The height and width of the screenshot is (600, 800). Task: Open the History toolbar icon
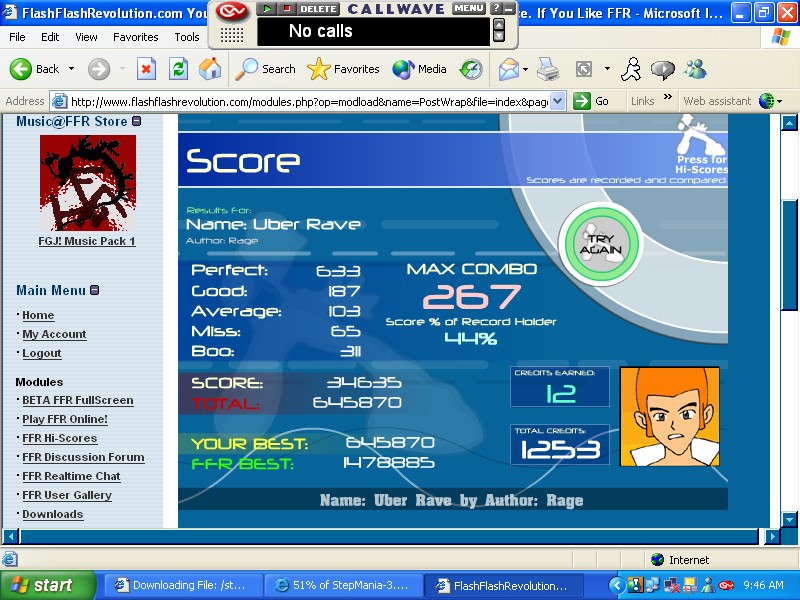click(471, 69)
